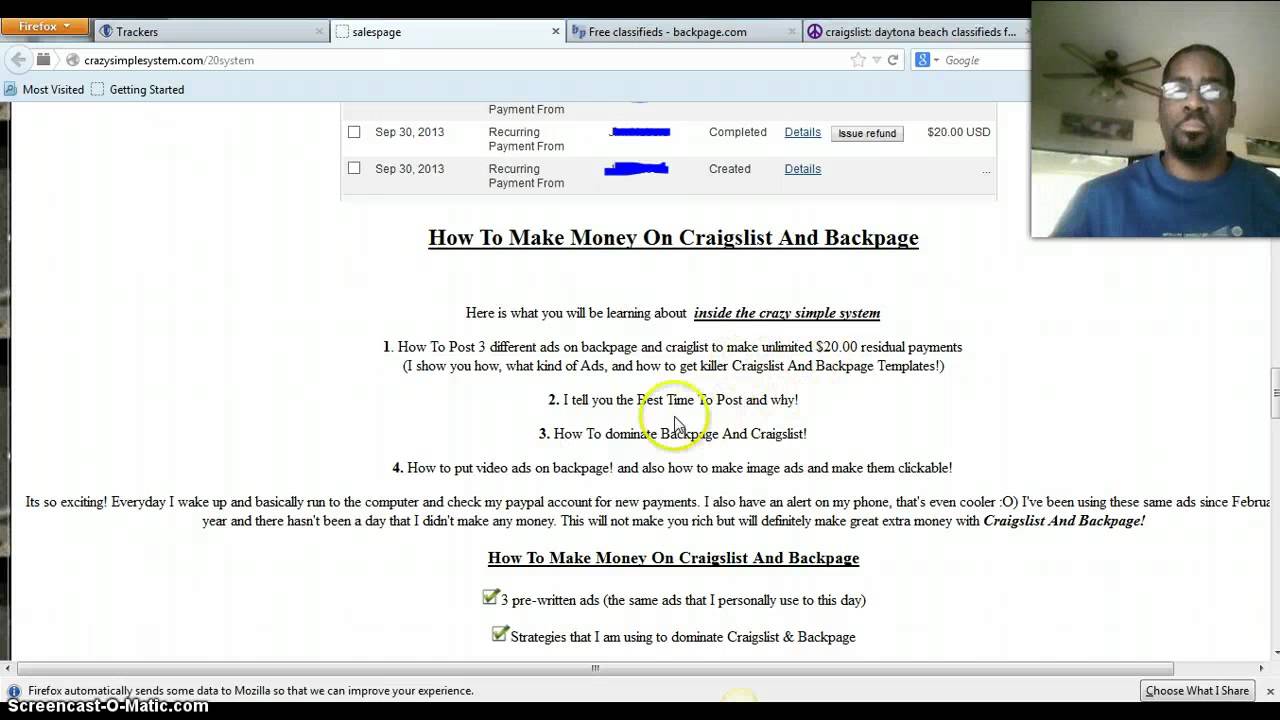Close the salespage tab

coord(556,32)
